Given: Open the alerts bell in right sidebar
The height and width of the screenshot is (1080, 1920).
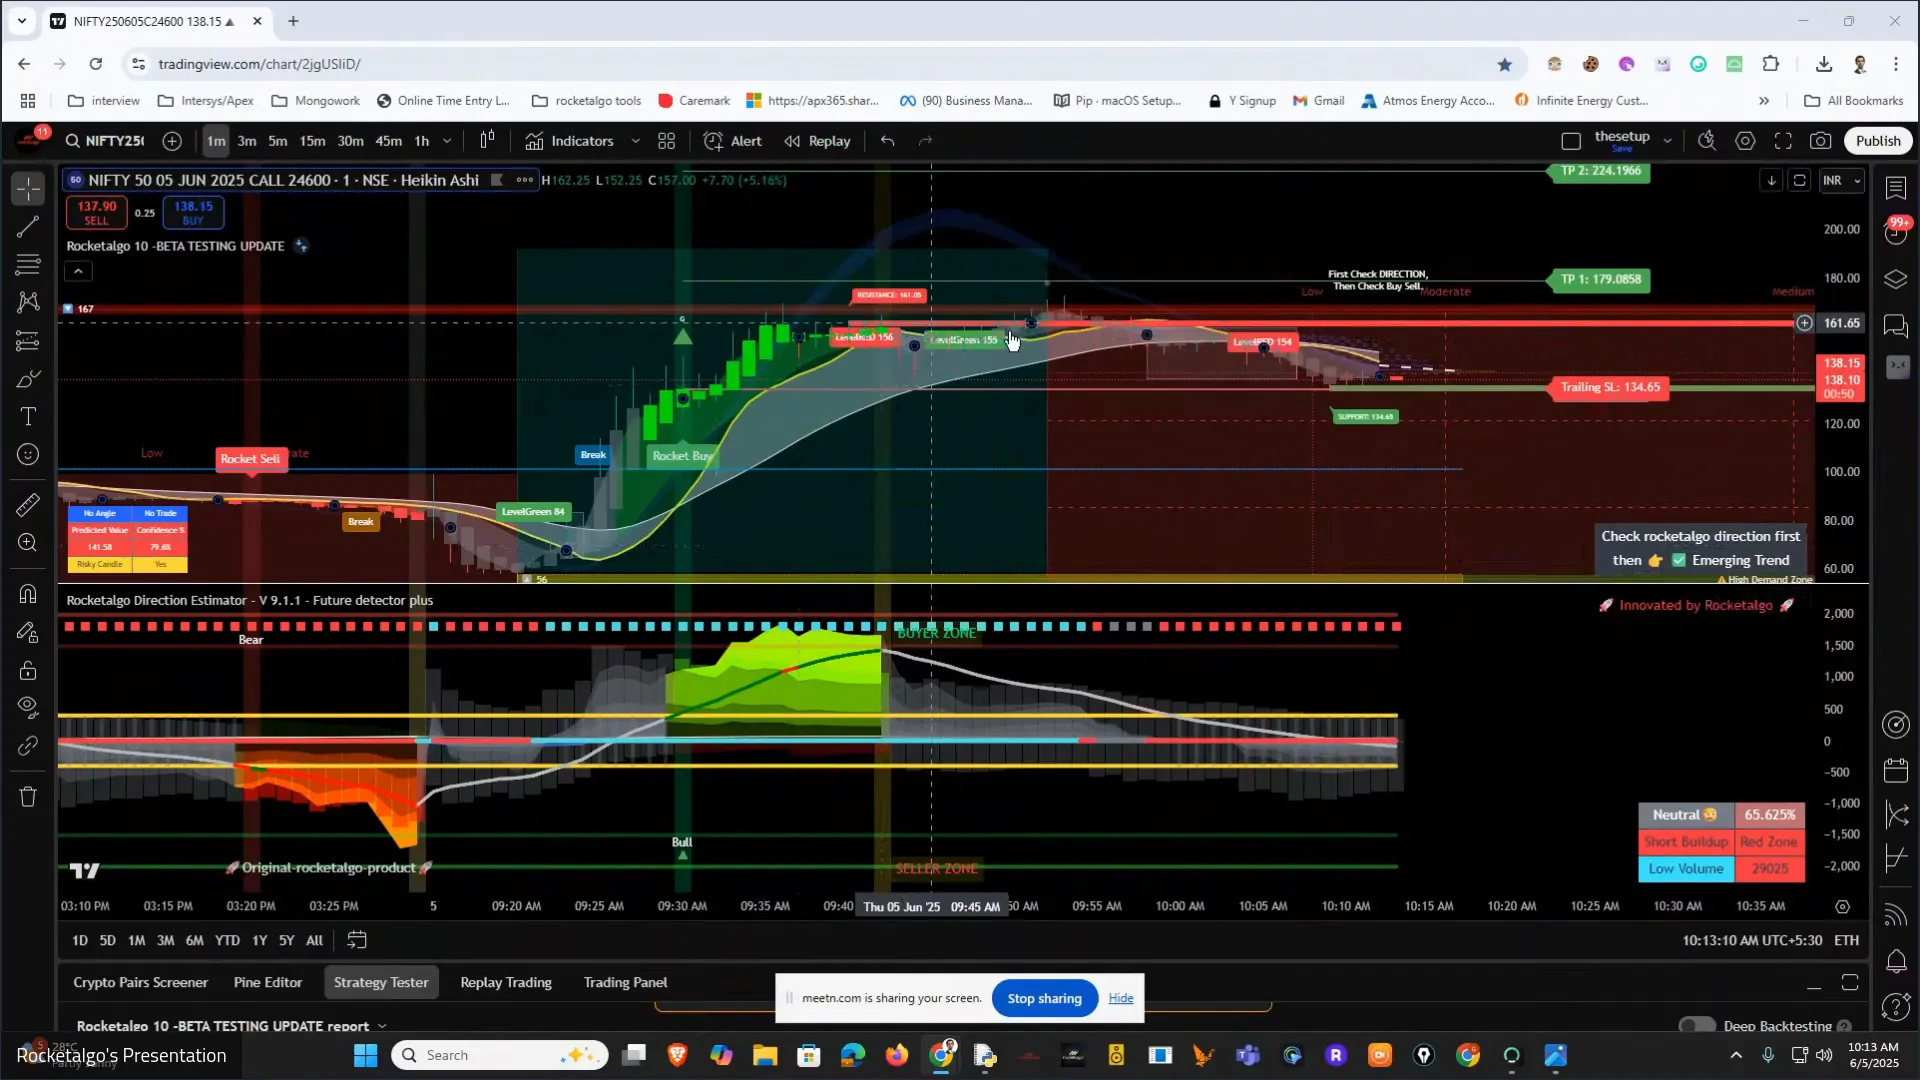Looking at the screenshot, I should (x=1896, y=961).
